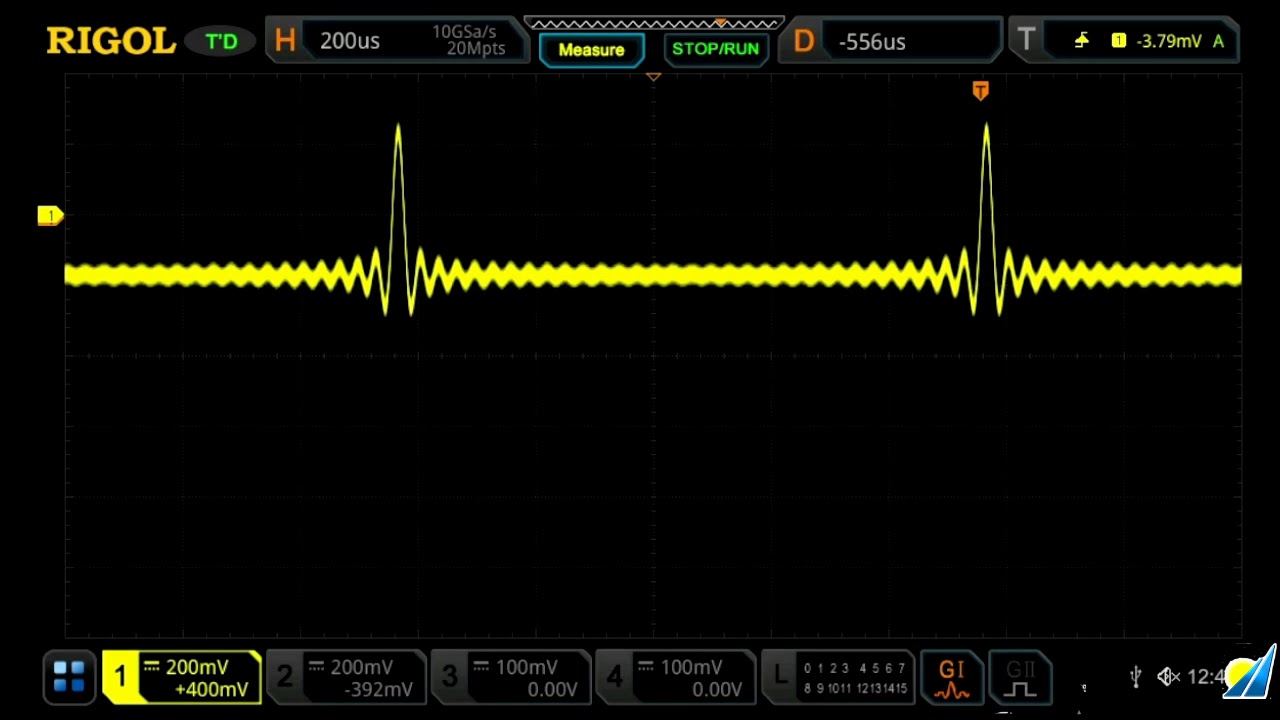Screen dimensions: 1280x720
Task: Enable channel 3 100mV label
Action: [x=527, y=667]
